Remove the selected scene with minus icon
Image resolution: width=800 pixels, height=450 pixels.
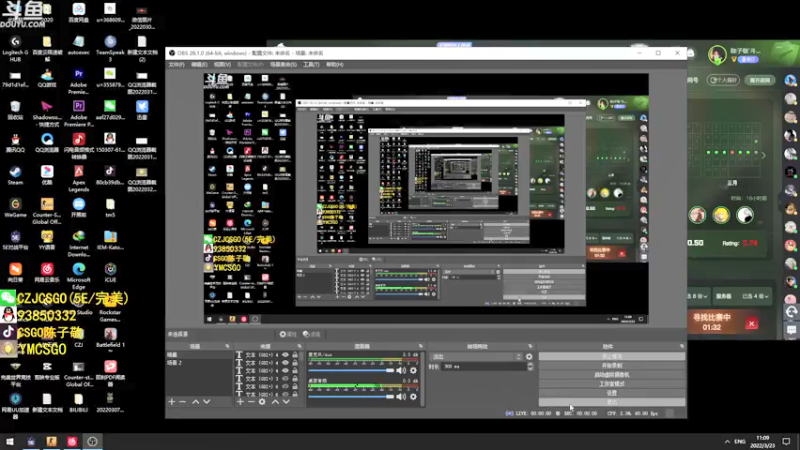coord(183,402)
